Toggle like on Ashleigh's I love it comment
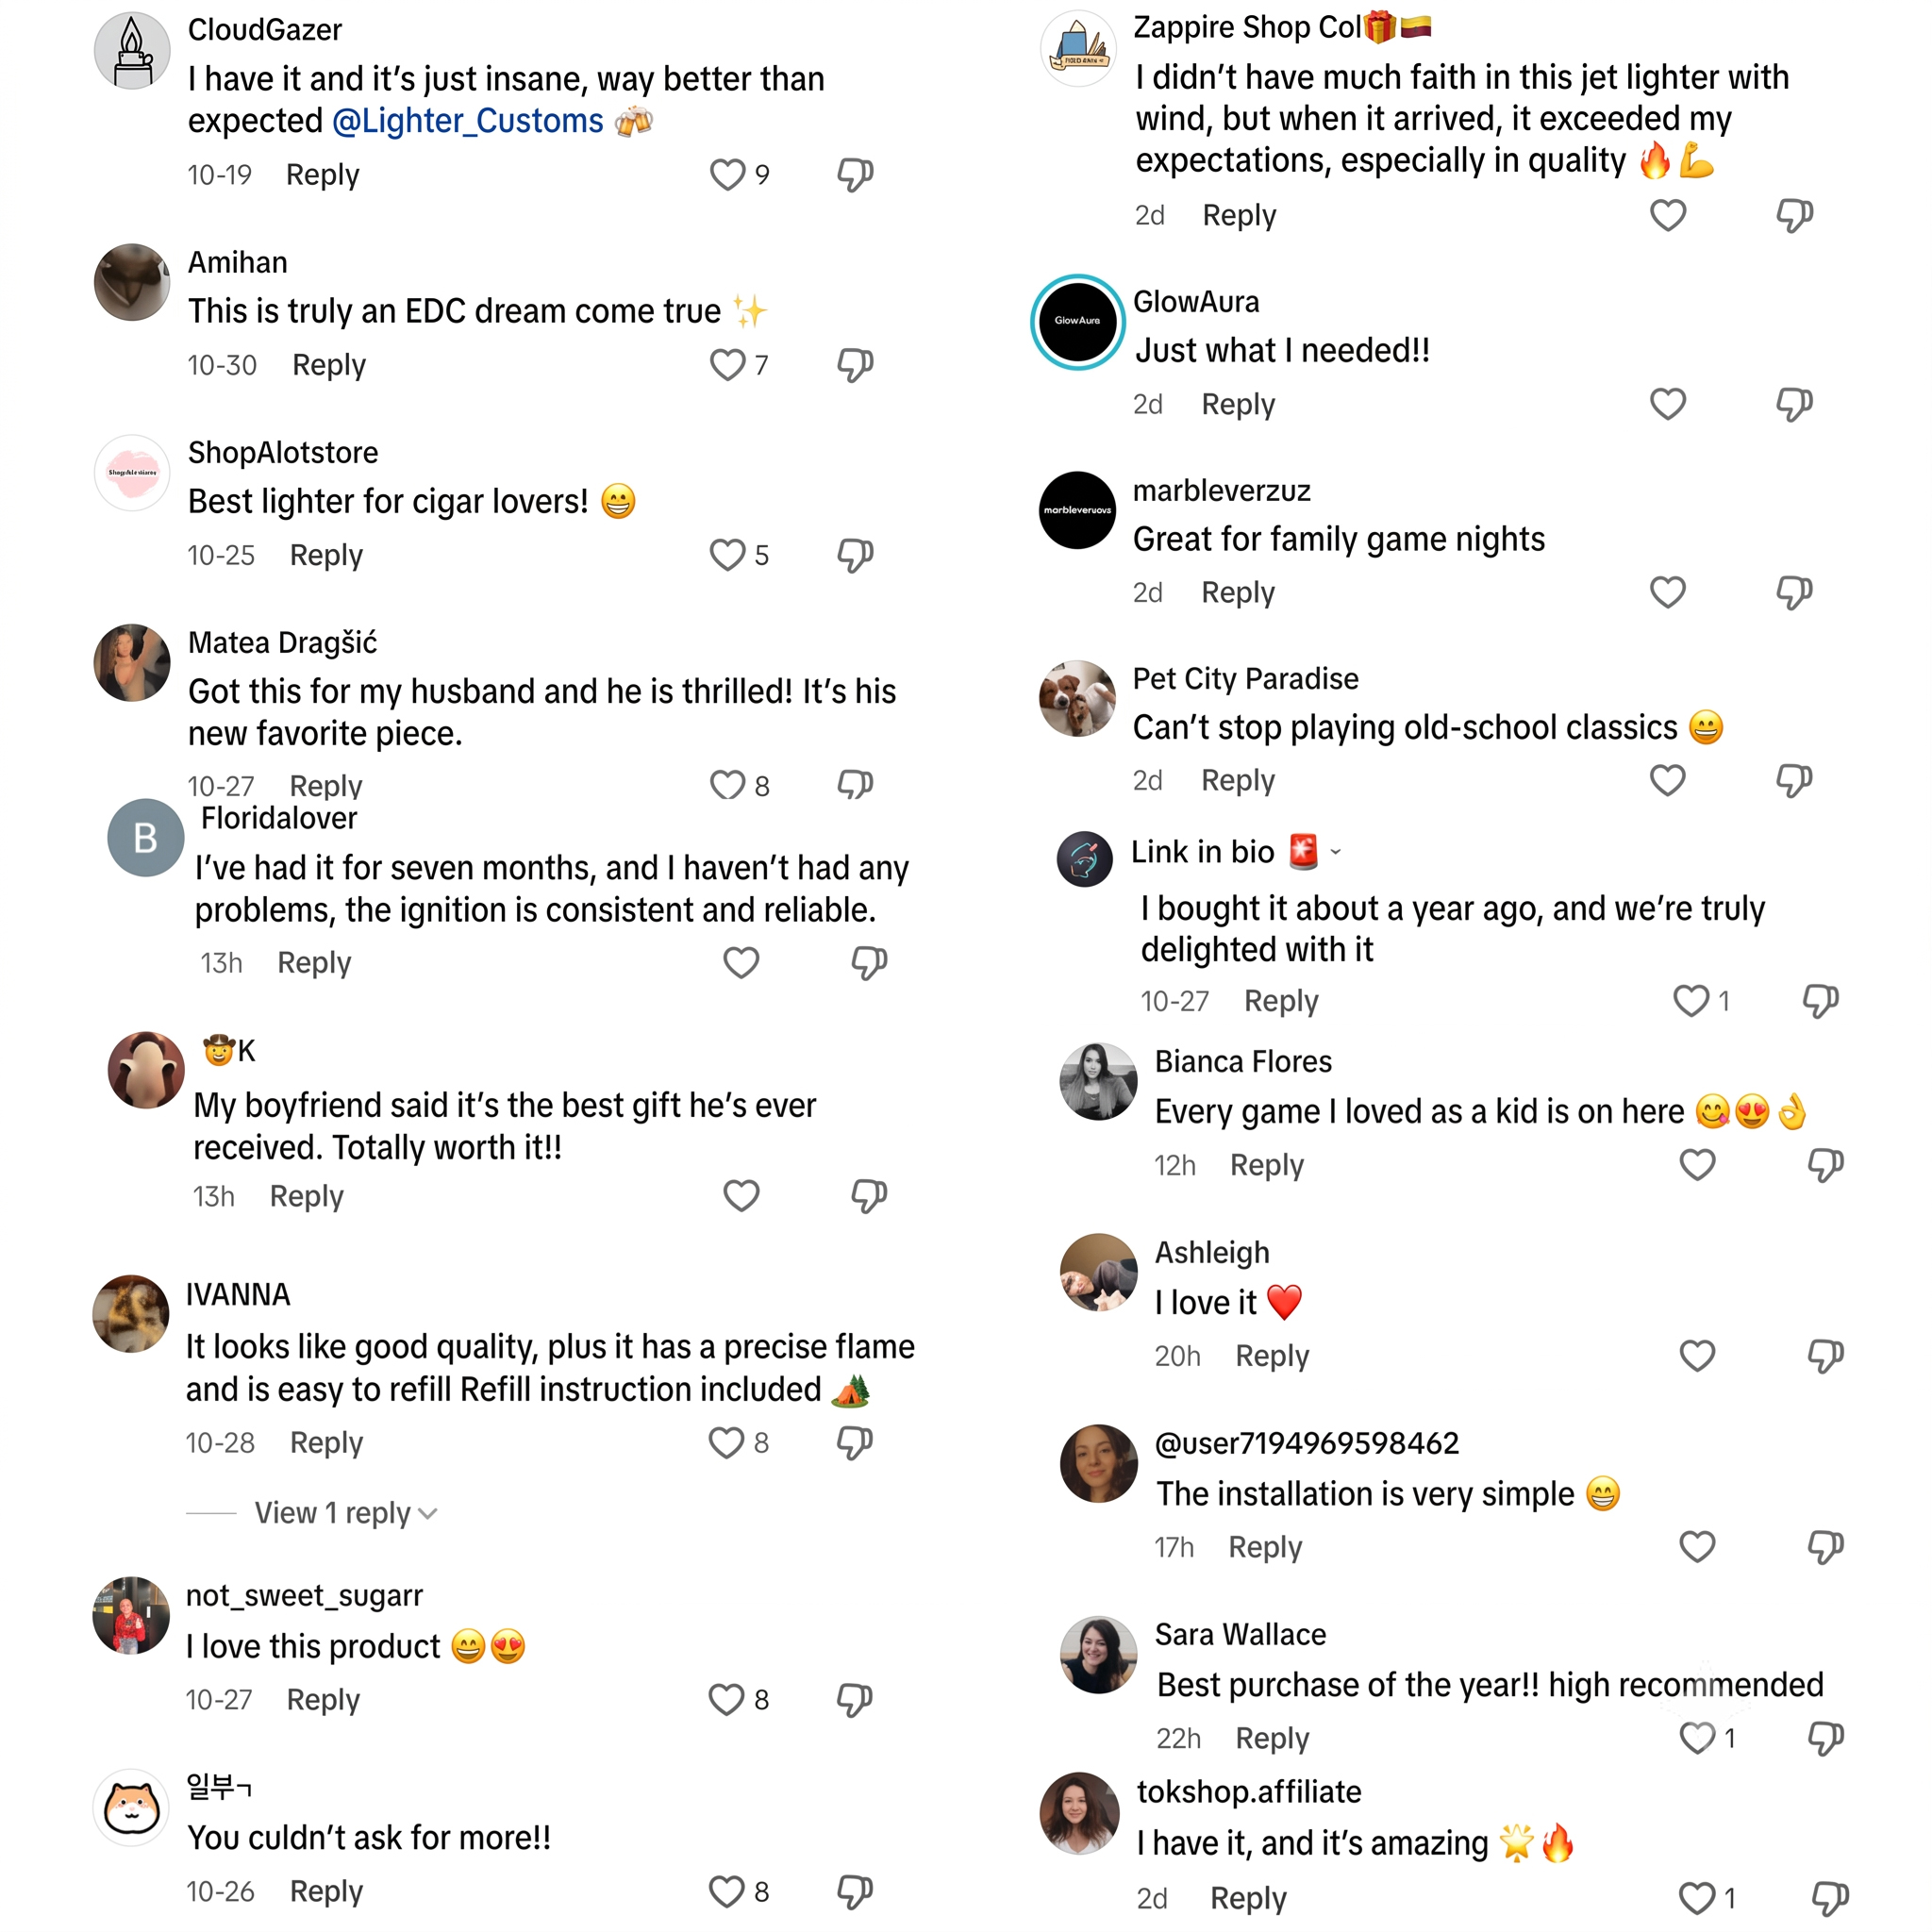The height and width of the screenshot is (1932, 1932). click(x=1697, y=1356)
